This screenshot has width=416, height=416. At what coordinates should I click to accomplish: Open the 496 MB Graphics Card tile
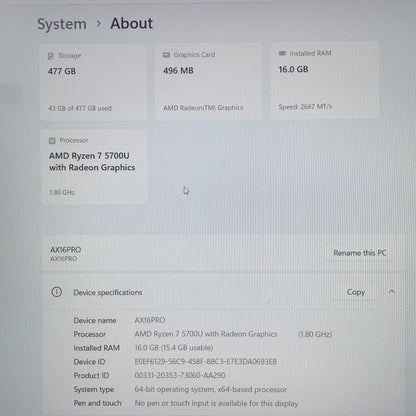(208, 81)
